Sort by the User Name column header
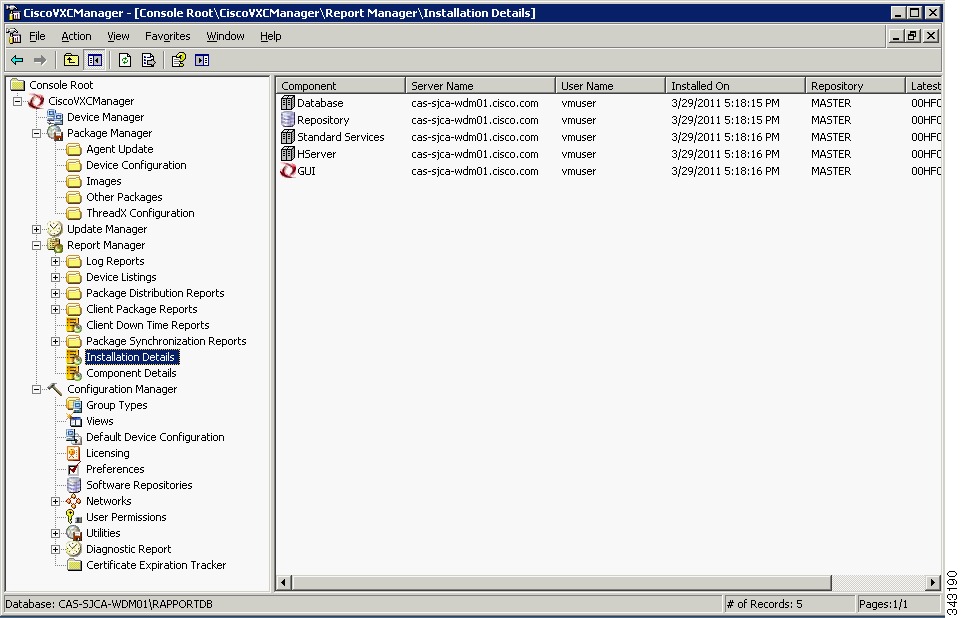Image resolution: width=961 pixels, height=618 pixels. tap(610, 86)
